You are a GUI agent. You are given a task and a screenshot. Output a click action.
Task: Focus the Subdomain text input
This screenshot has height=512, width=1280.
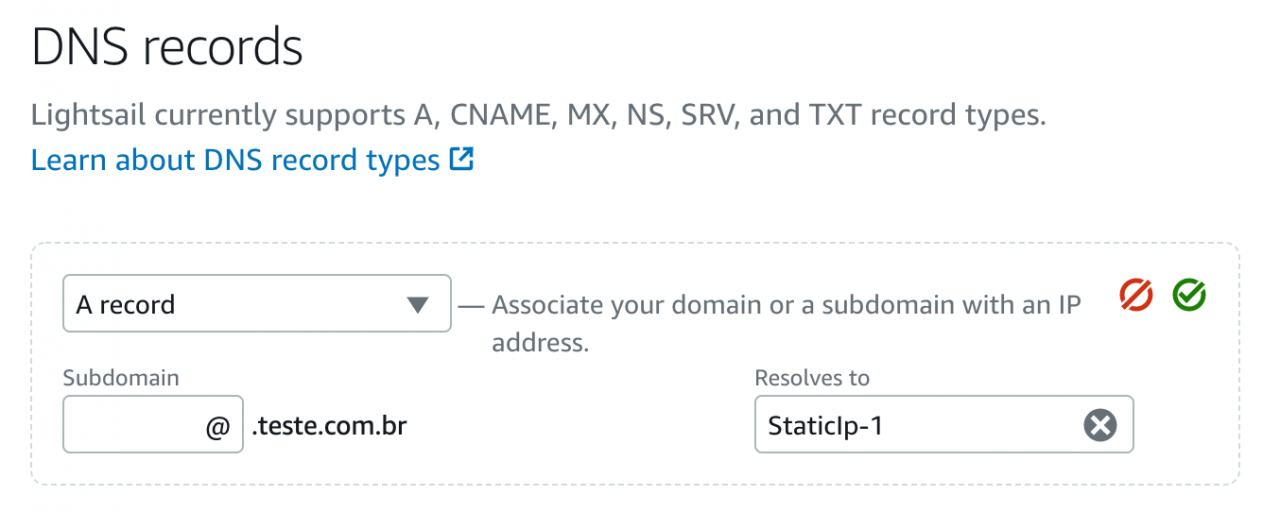coord(153,425)
